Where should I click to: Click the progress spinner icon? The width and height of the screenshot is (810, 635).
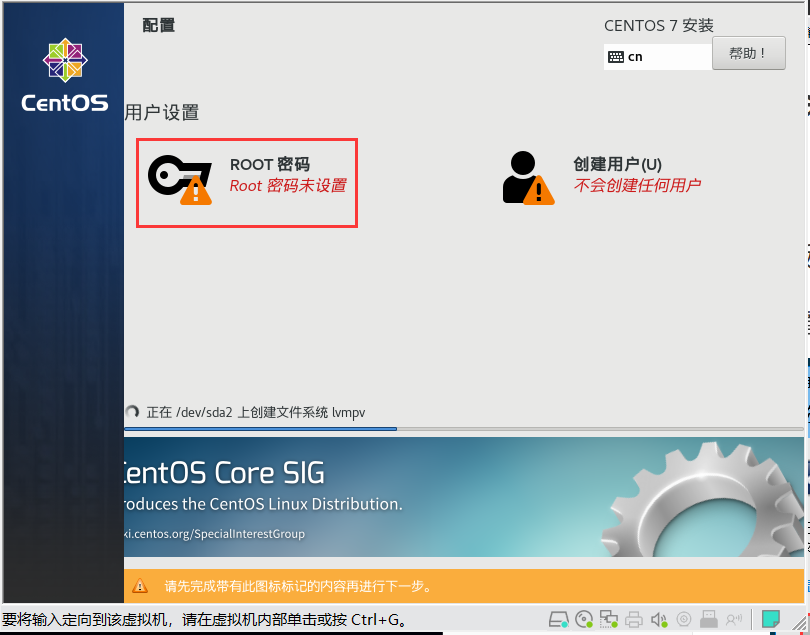[x=132, y=412]
